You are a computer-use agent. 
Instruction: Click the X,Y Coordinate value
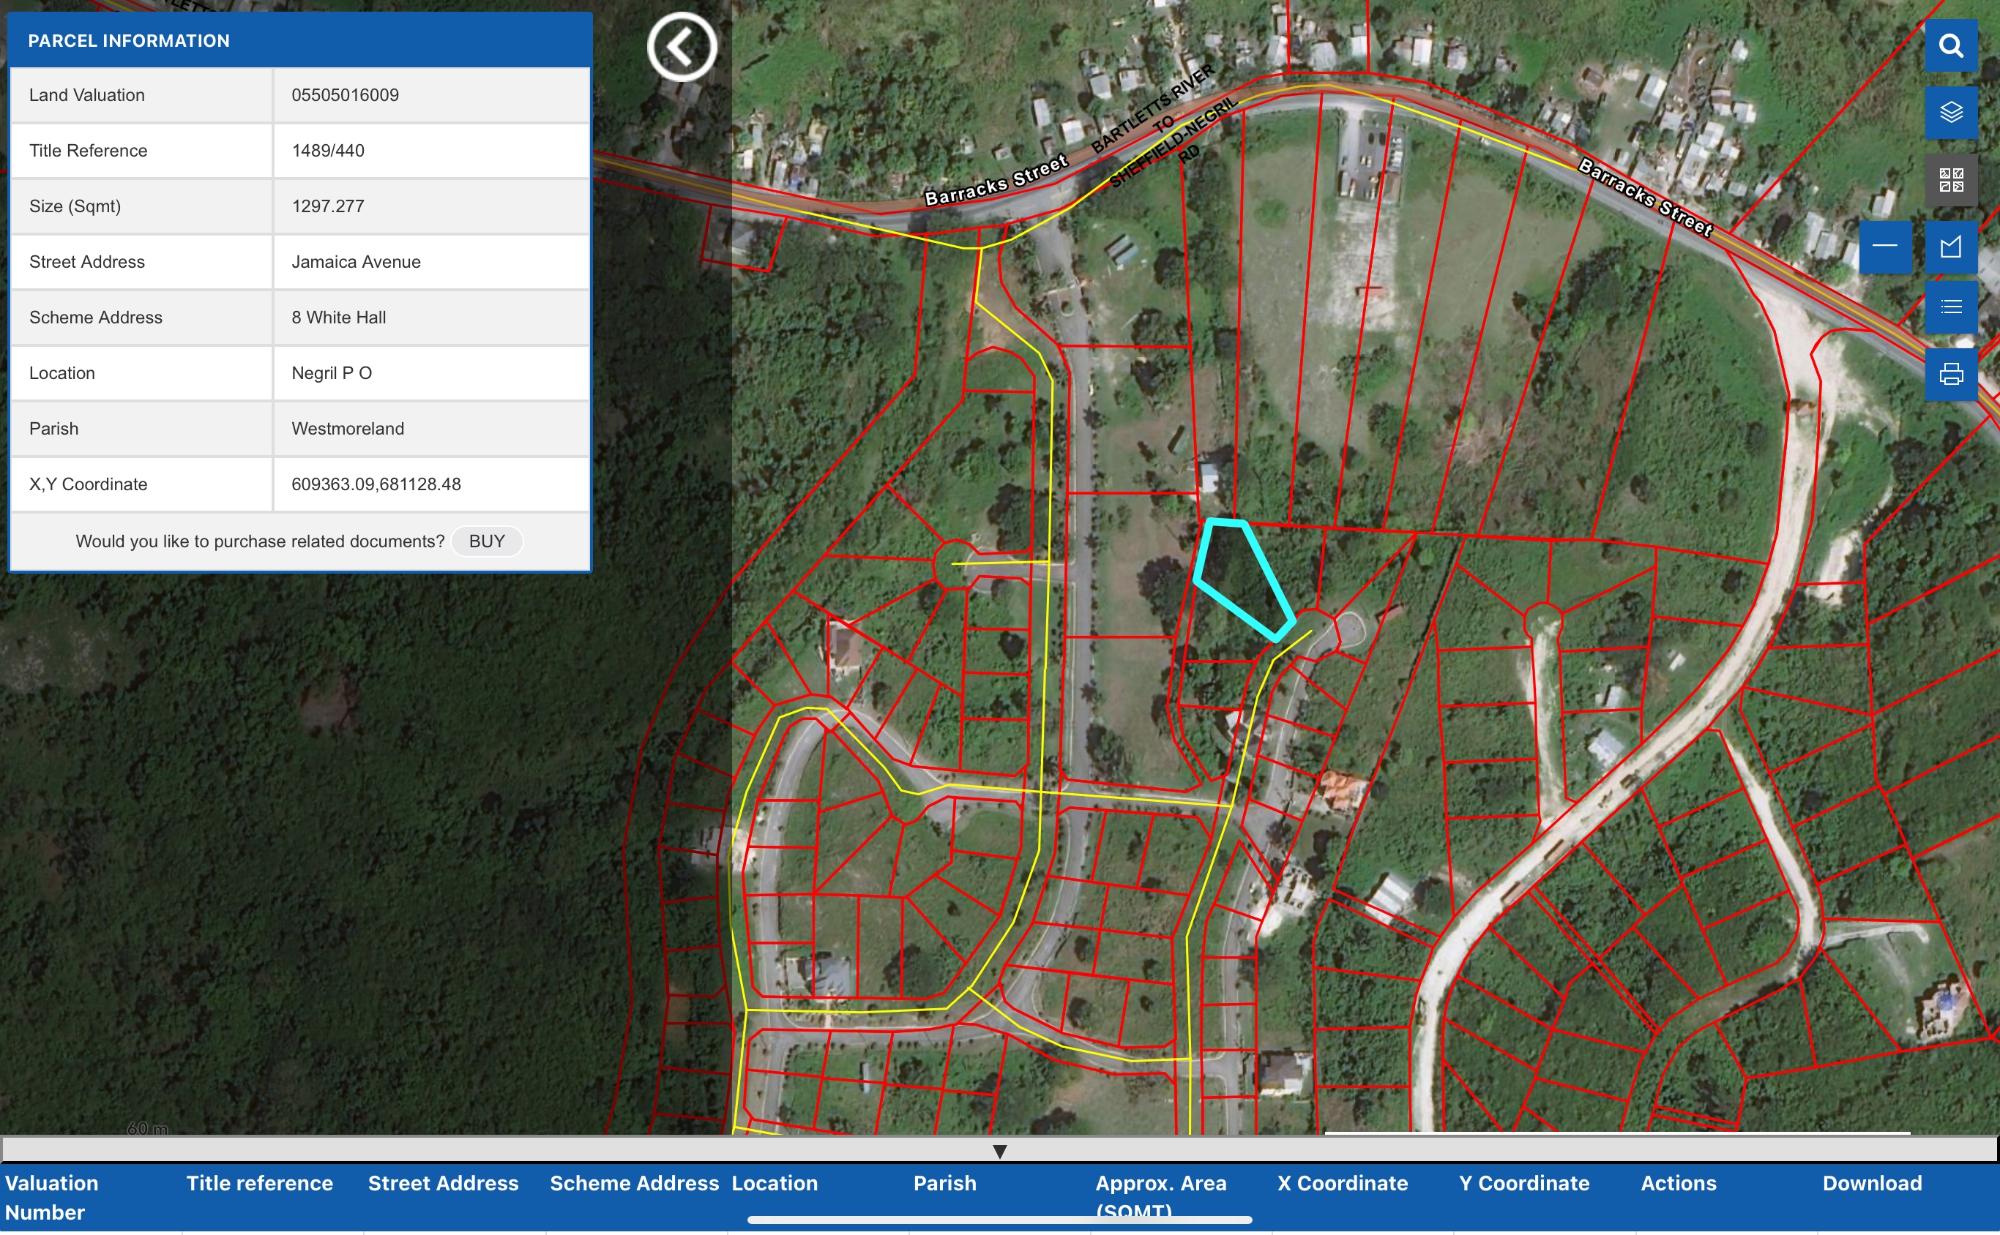click(x=376, y=484)
